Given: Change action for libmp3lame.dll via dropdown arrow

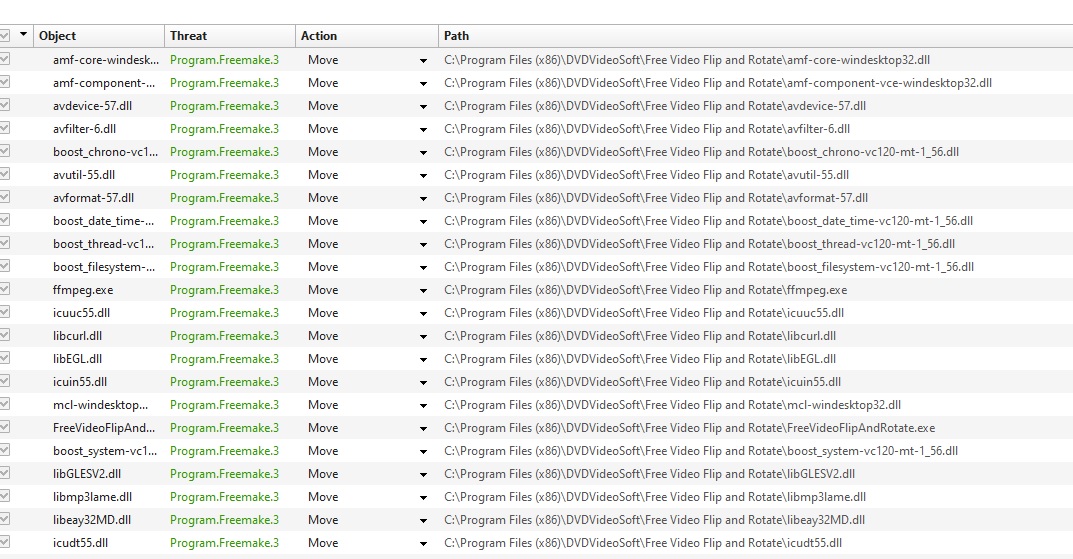Looking at the screenshot, I should point(424,497).
